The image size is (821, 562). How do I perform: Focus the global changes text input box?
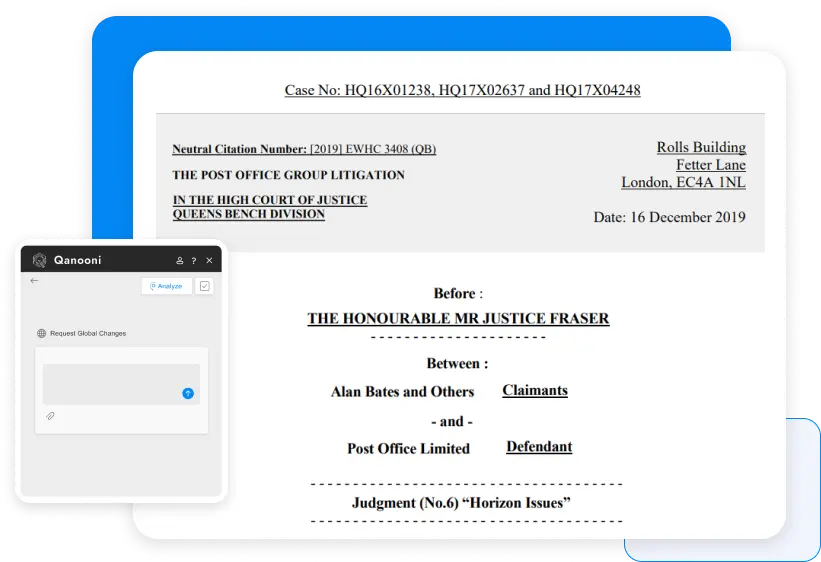tap(121, 384)
